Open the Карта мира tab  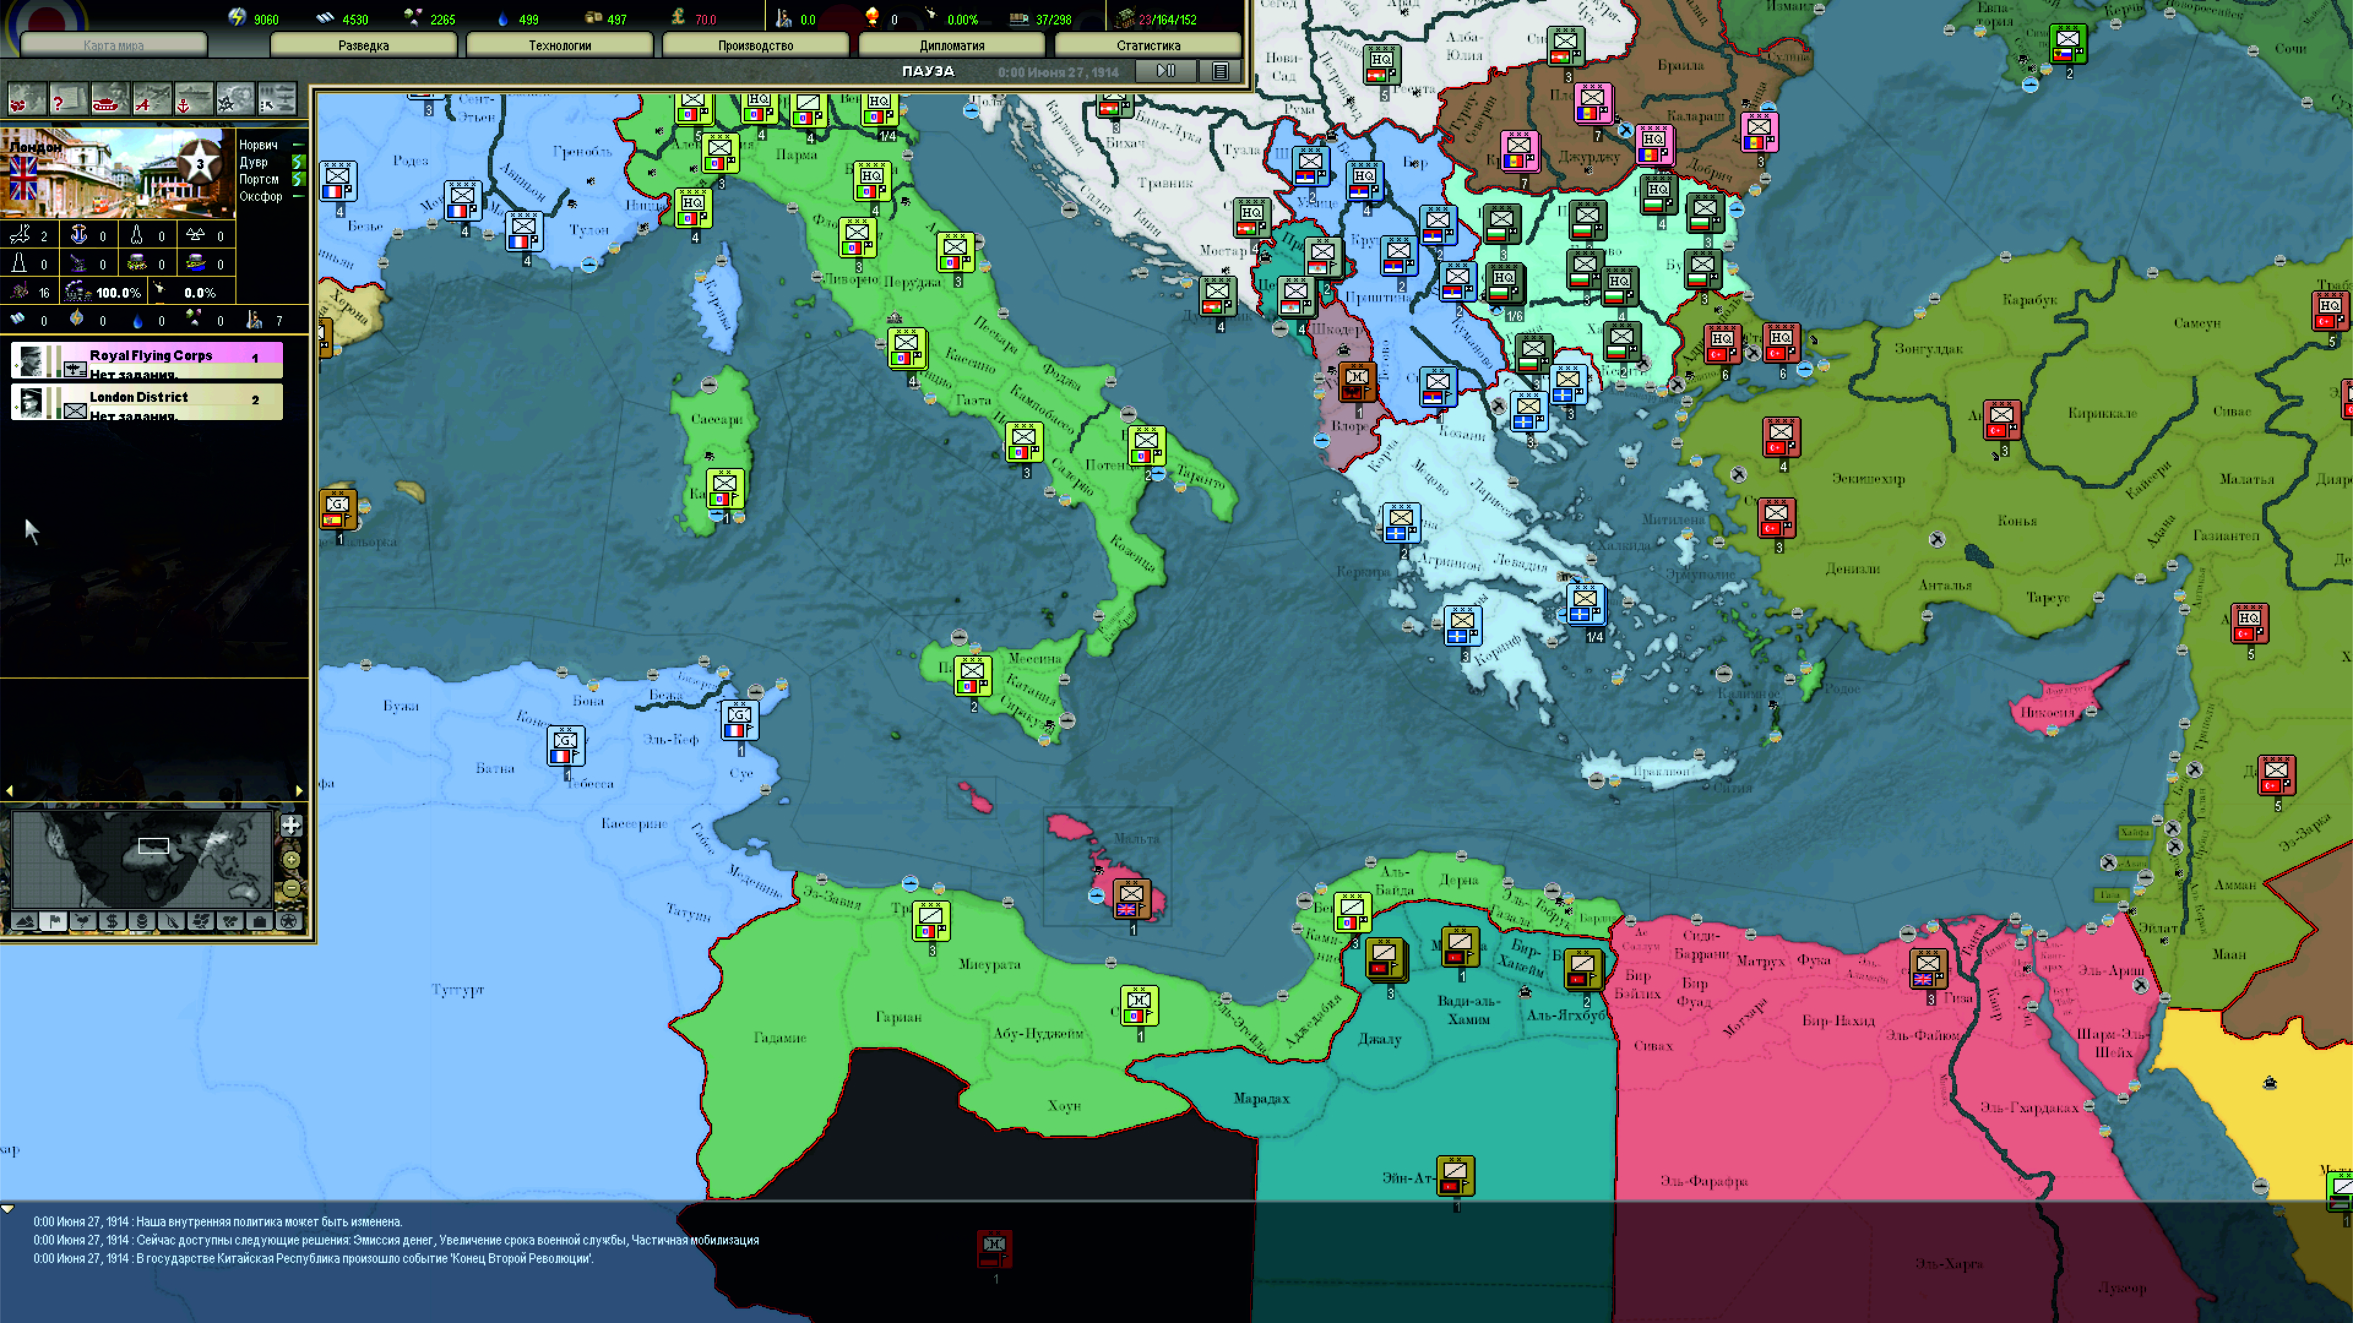(114, 46)
